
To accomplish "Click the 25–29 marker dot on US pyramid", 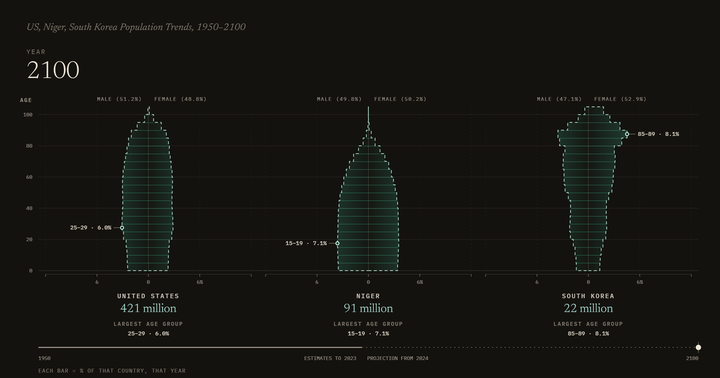I will (122, 228).
